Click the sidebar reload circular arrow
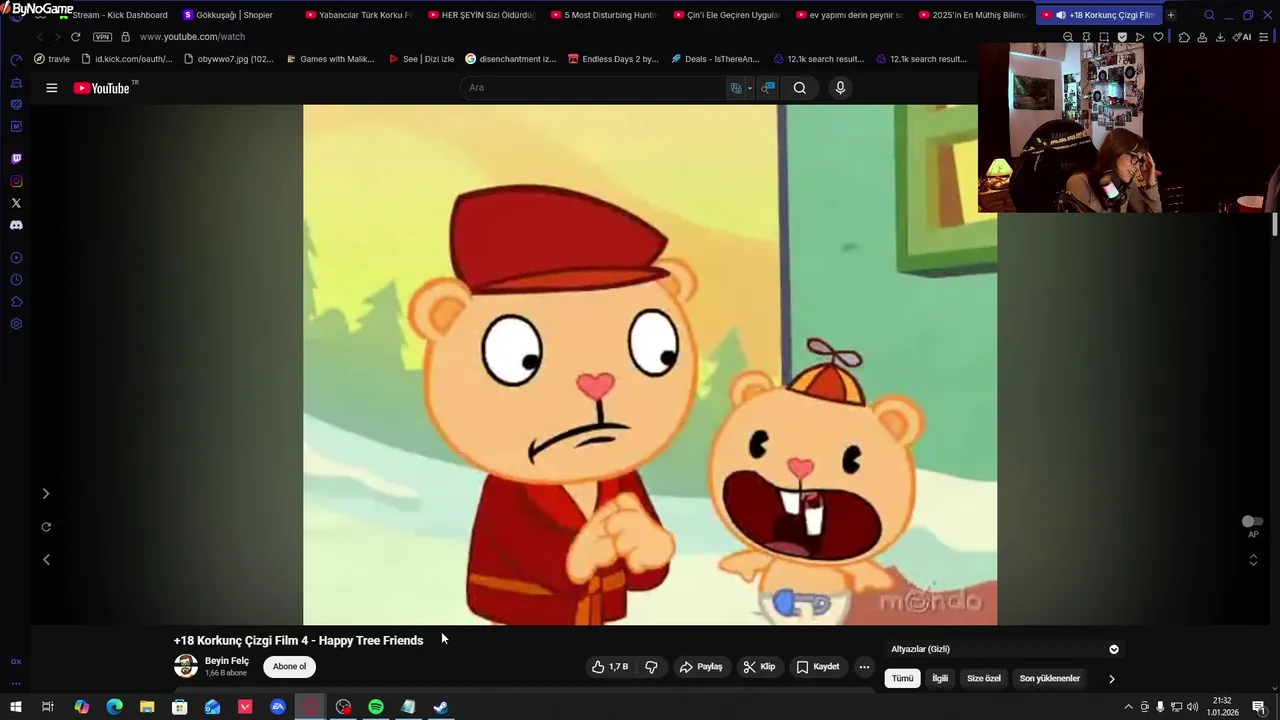1280x720 pixels. pos(46,527)
